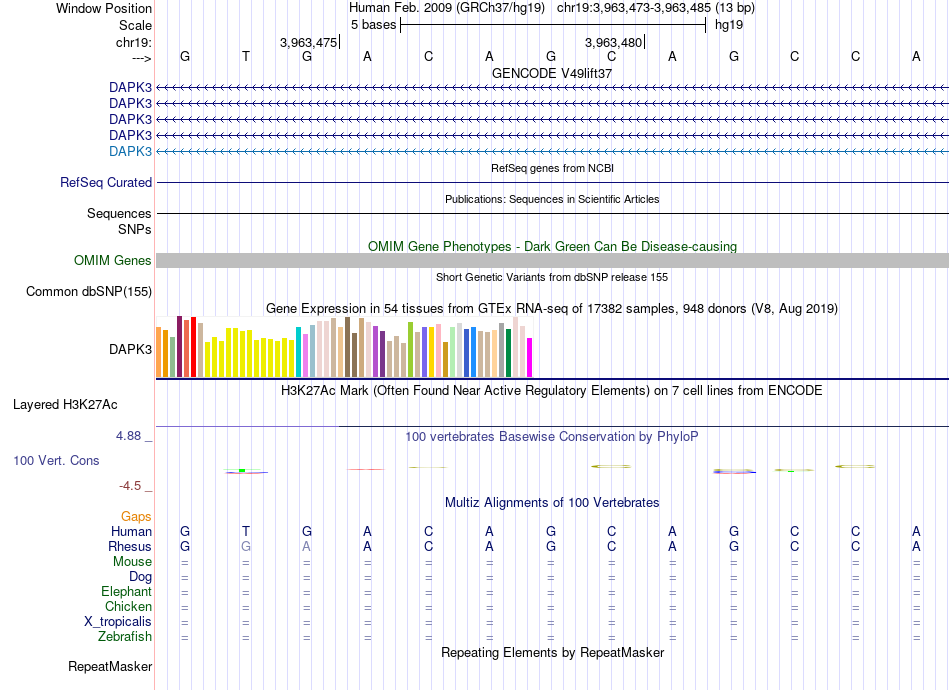Click the hg19 label beside the scale bar
Screen dimensions: 950x690
tap(729, 25)
